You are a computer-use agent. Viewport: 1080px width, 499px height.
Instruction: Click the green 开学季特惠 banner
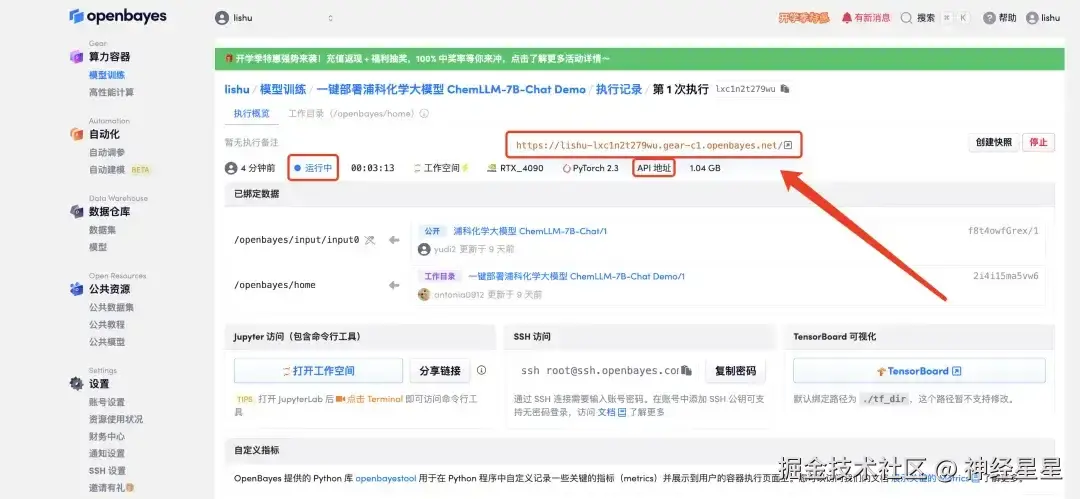coord(639,59)
